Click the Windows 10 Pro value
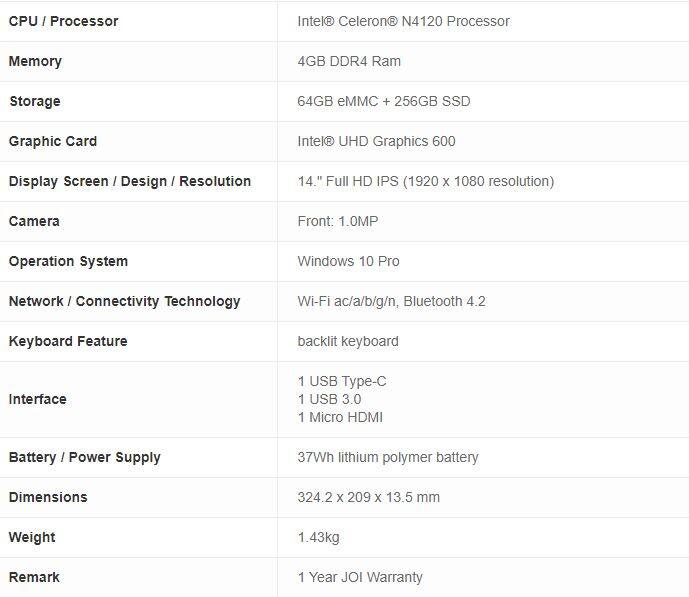 point(348,261)
